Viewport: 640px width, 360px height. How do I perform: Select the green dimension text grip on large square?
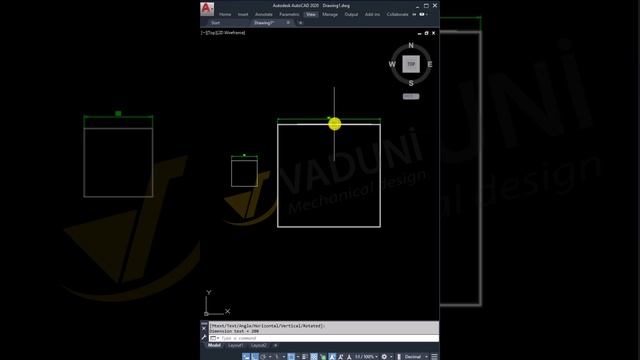[x=329, y=118]
